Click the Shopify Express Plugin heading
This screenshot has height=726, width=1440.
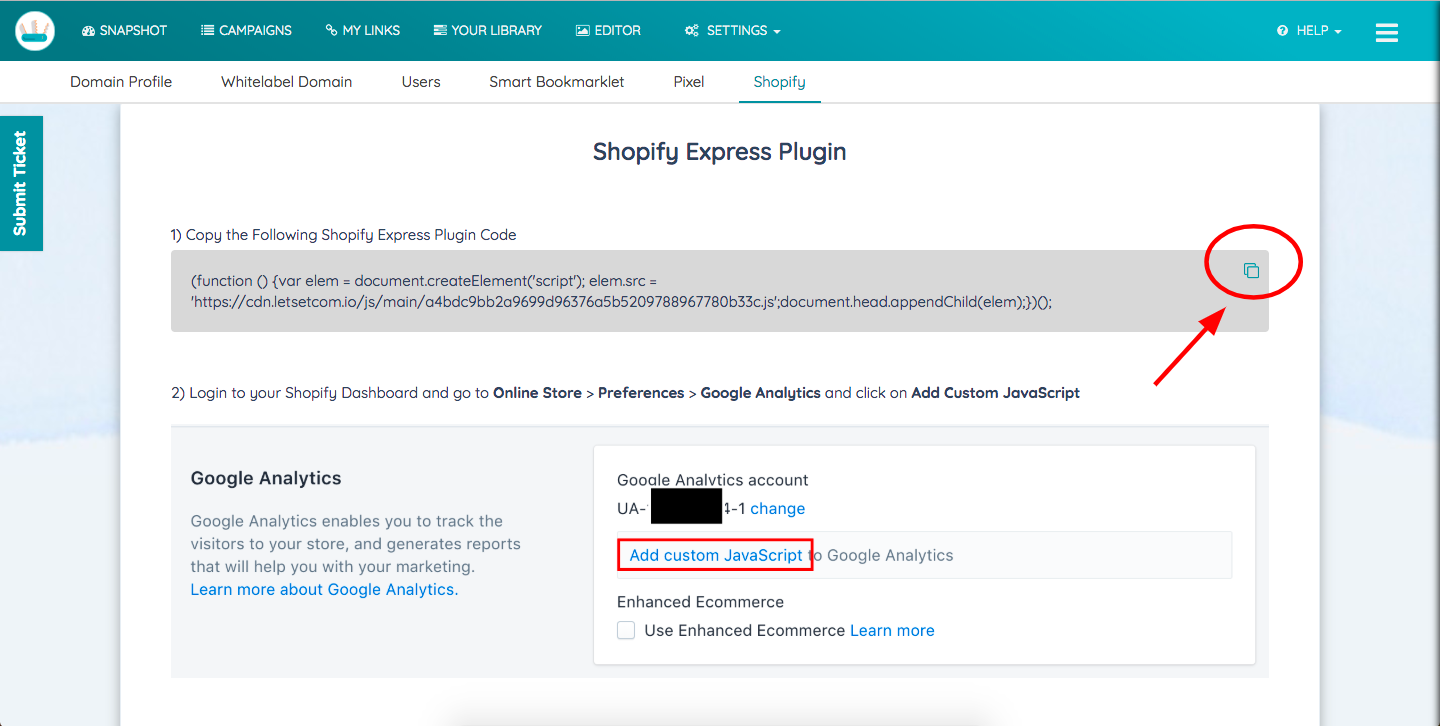(x=720, y=152)
